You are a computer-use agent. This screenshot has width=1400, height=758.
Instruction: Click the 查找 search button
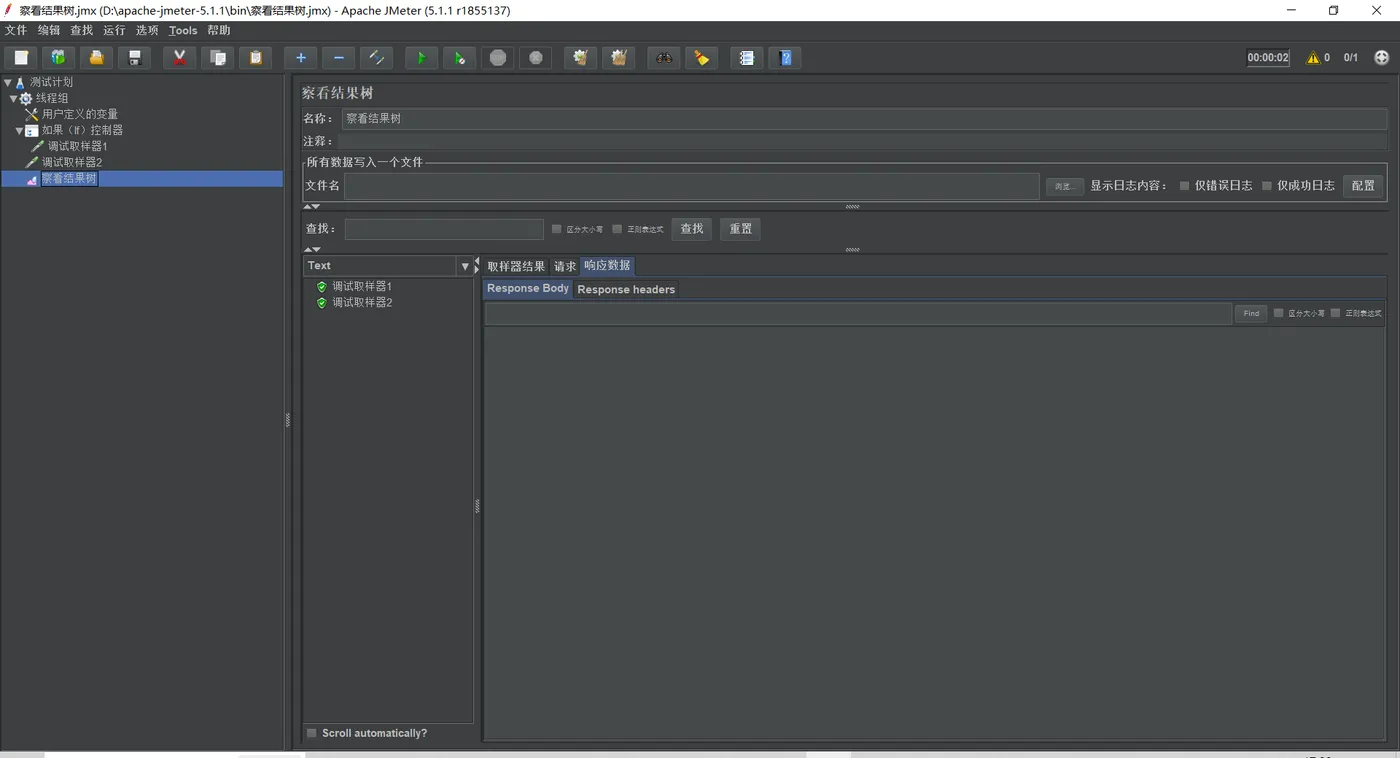coord(692,229)
